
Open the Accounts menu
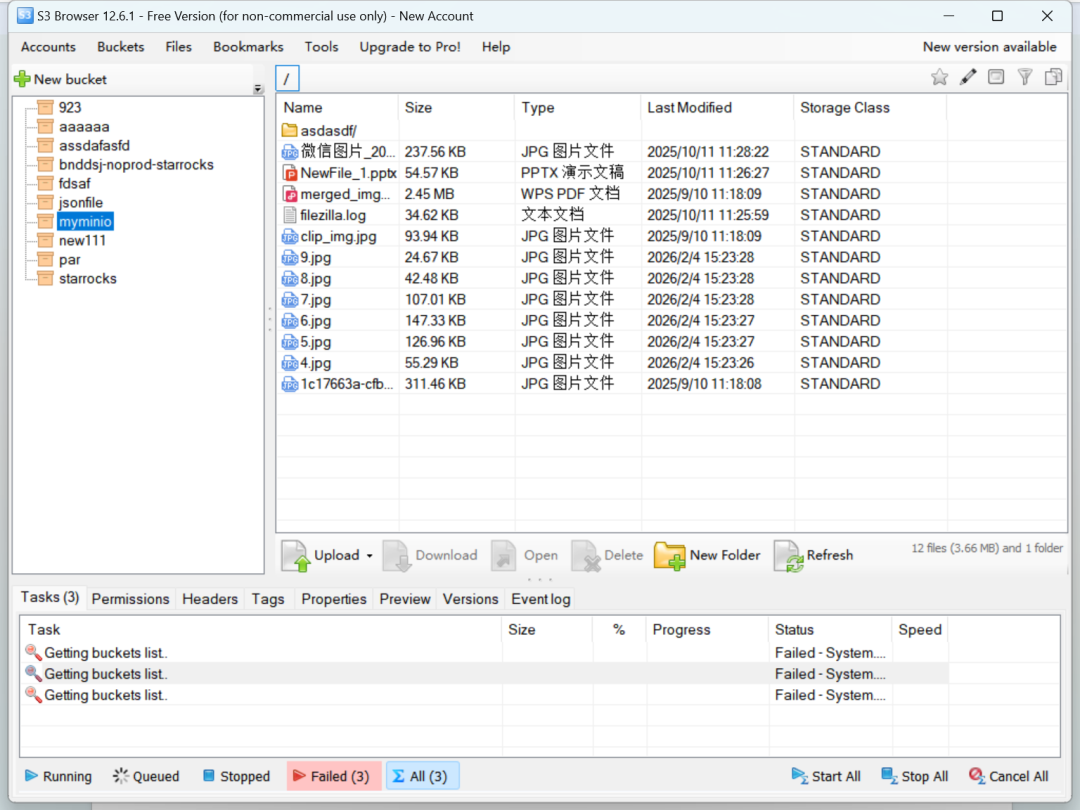point(48,47)
